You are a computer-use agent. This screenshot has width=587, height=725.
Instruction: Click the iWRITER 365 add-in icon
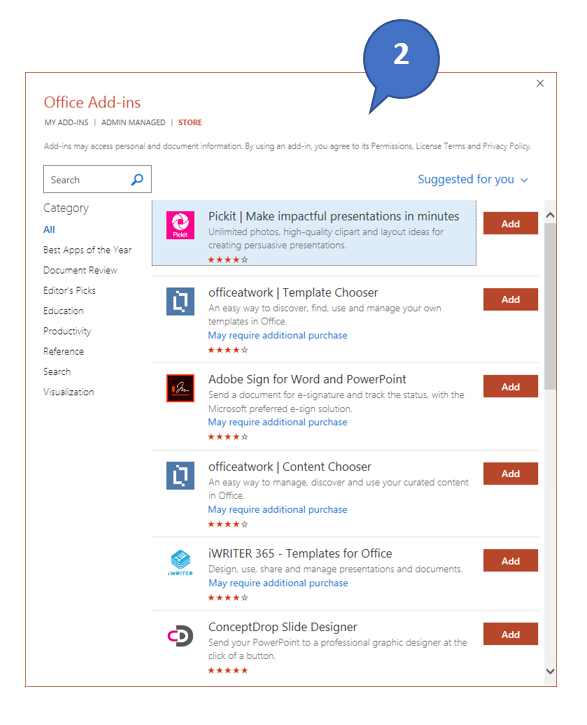180,562
